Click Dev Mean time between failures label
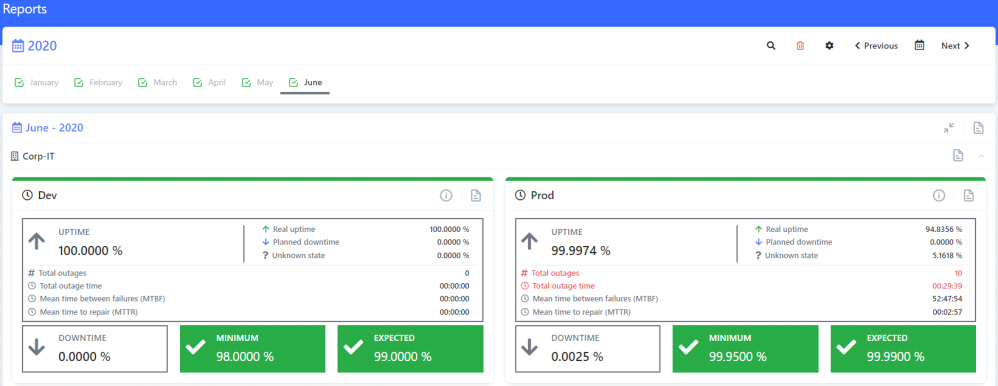Image resolution: width=998 pixels, height=386 pixels. click(102, 299)
